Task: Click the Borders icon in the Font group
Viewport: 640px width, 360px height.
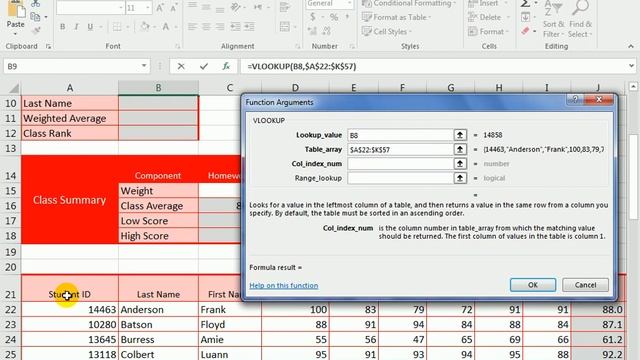Action: [117, 27]
